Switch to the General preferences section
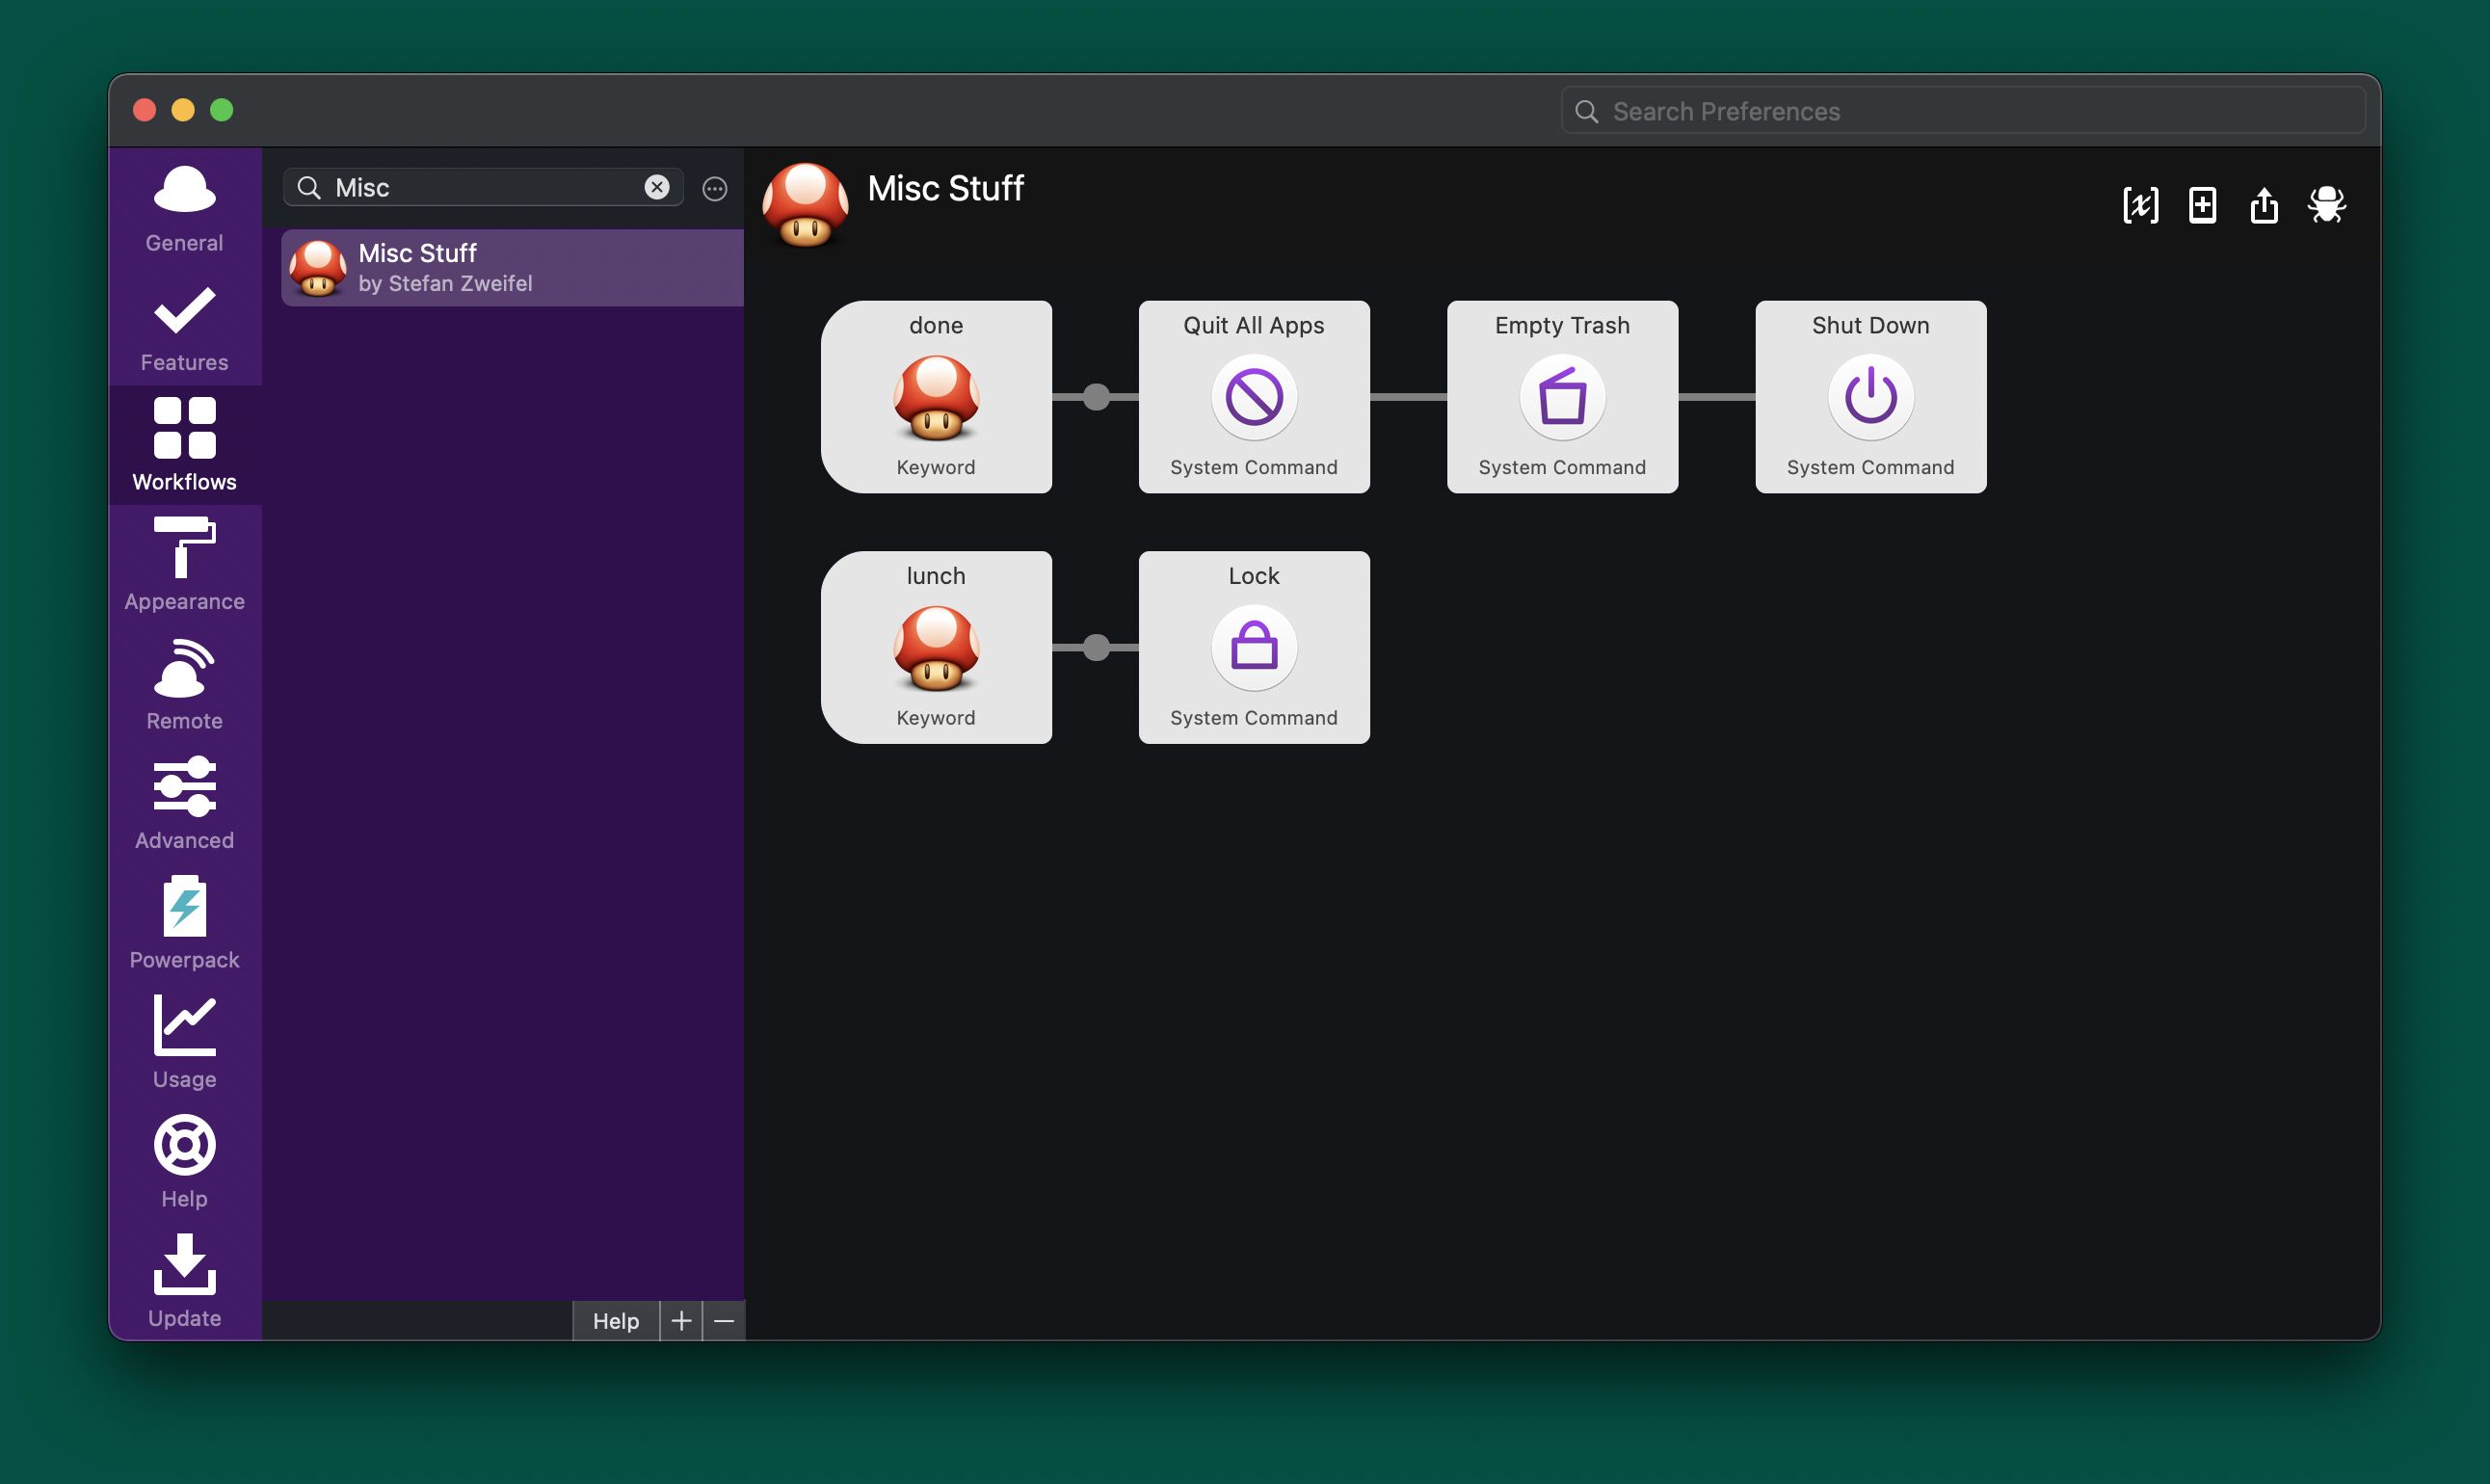This screenshot has height=1484, width=2490. coord(184,206)
